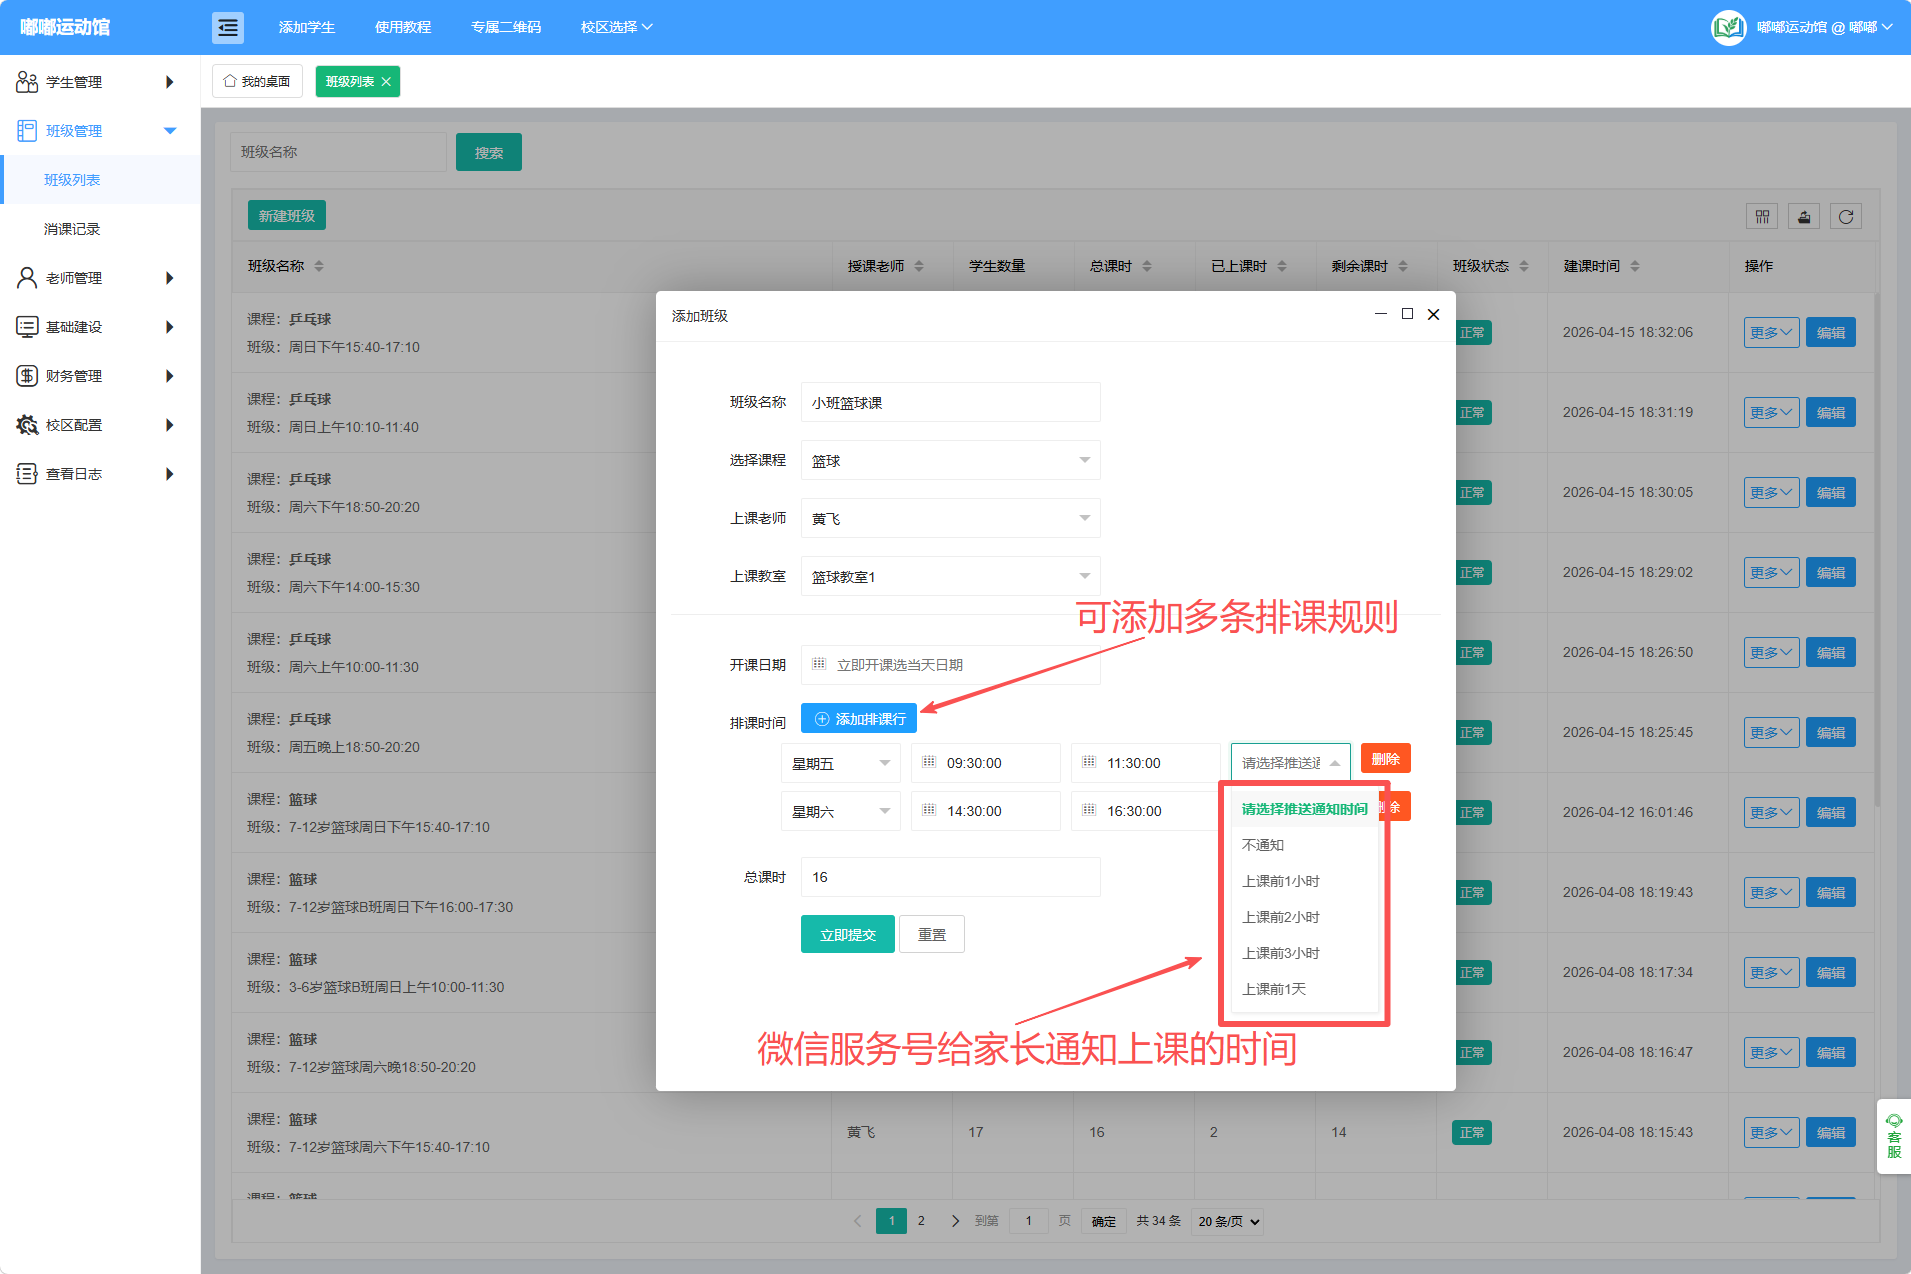Select 班级列表 in sidebar
Image resolution: width=1911 pixels, height=1274 pixels.
click(100, 180)
